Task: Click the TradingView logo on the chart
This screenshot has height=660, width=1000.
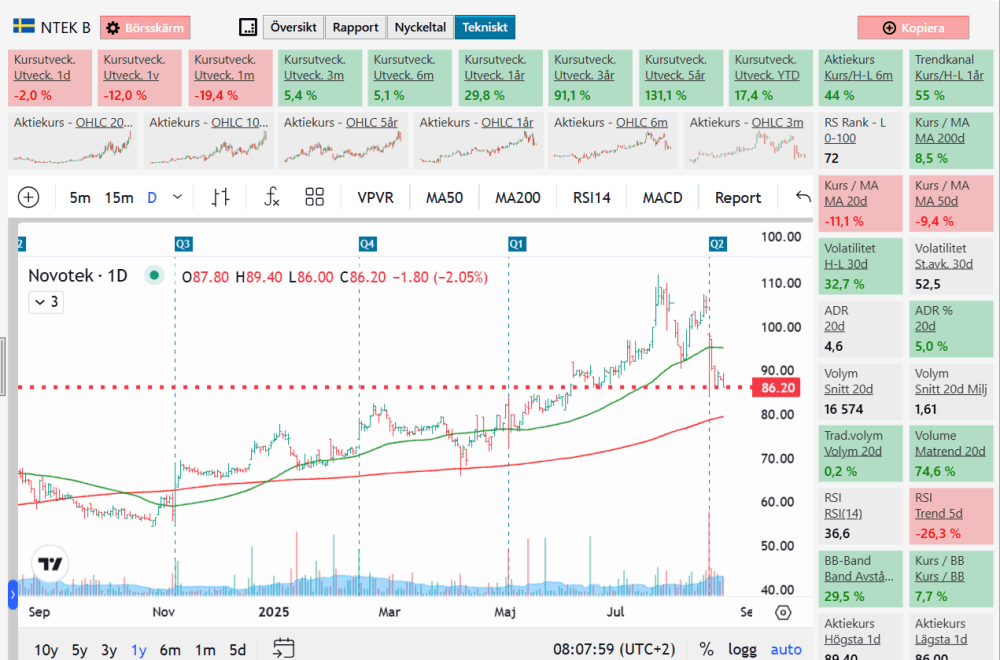Action: 50,564
